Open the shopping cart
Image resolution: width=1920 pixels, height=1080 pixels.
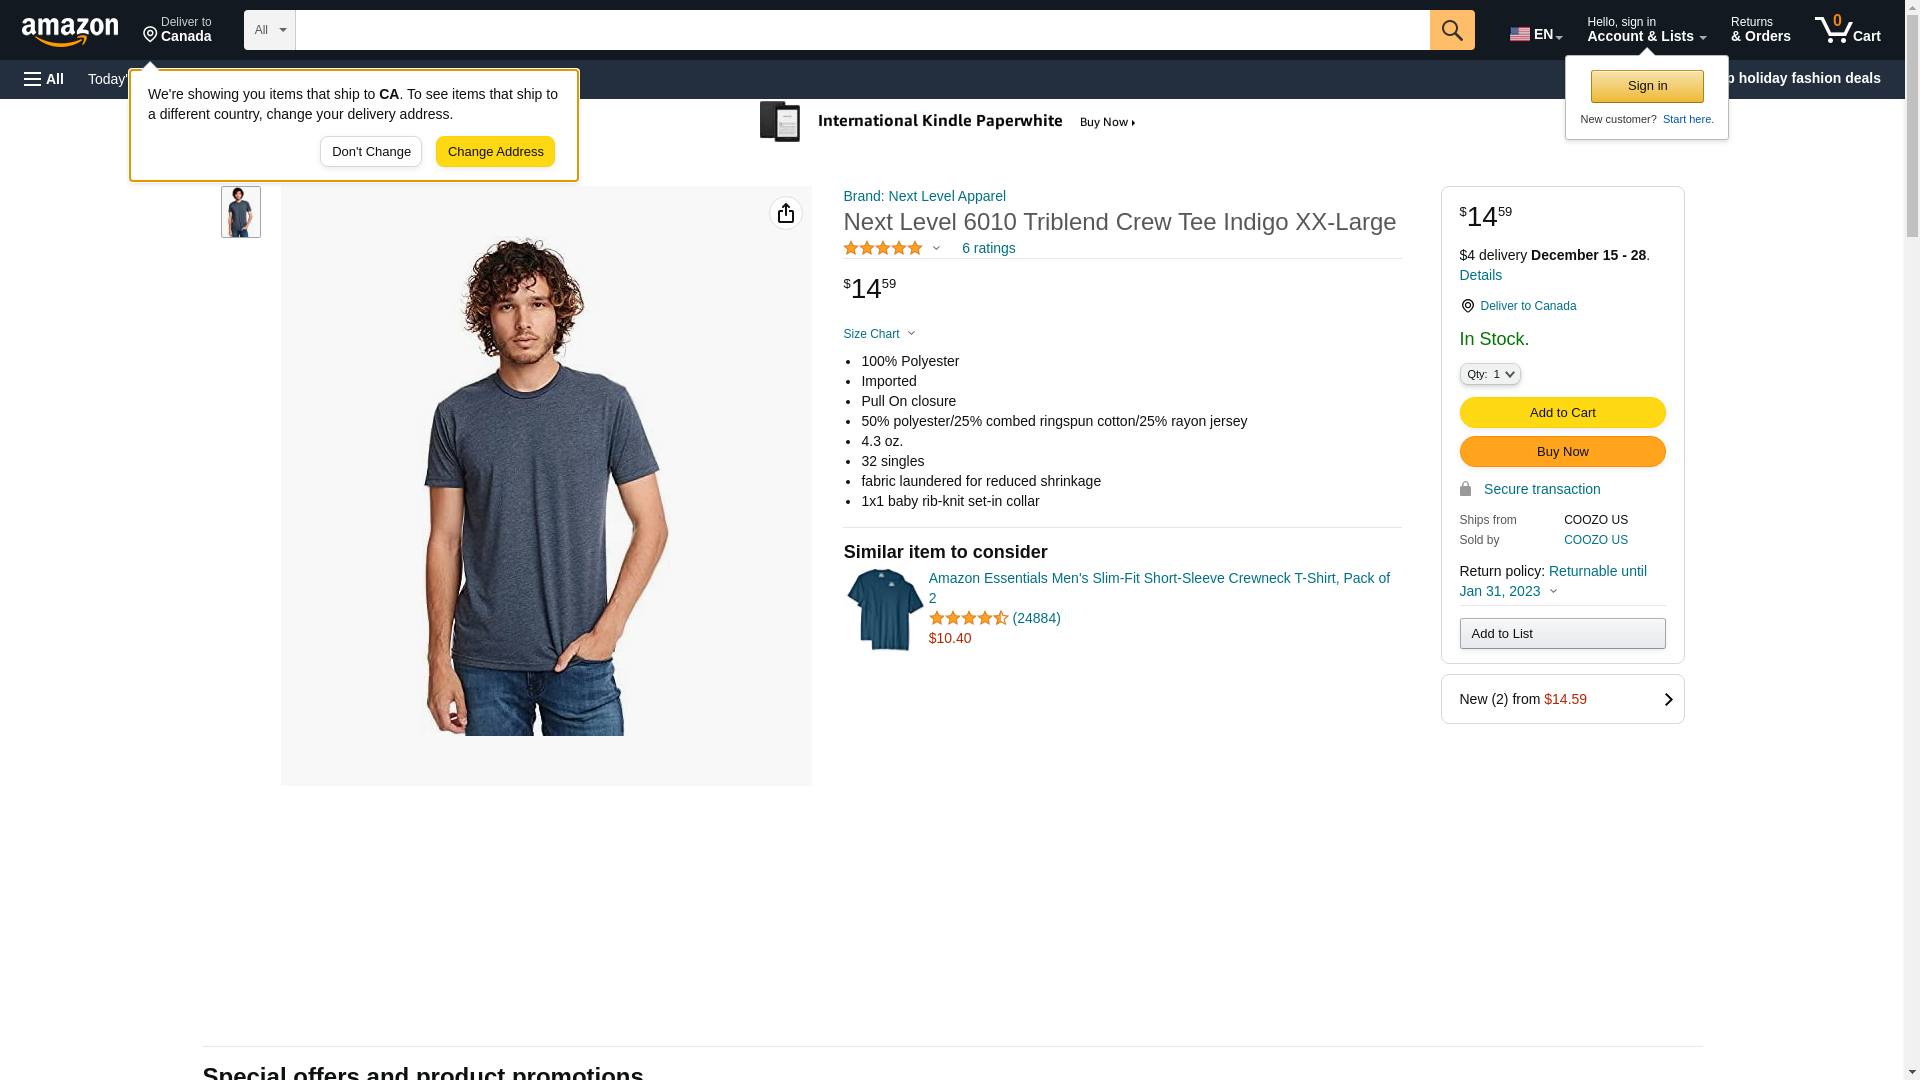(1848, 30)
